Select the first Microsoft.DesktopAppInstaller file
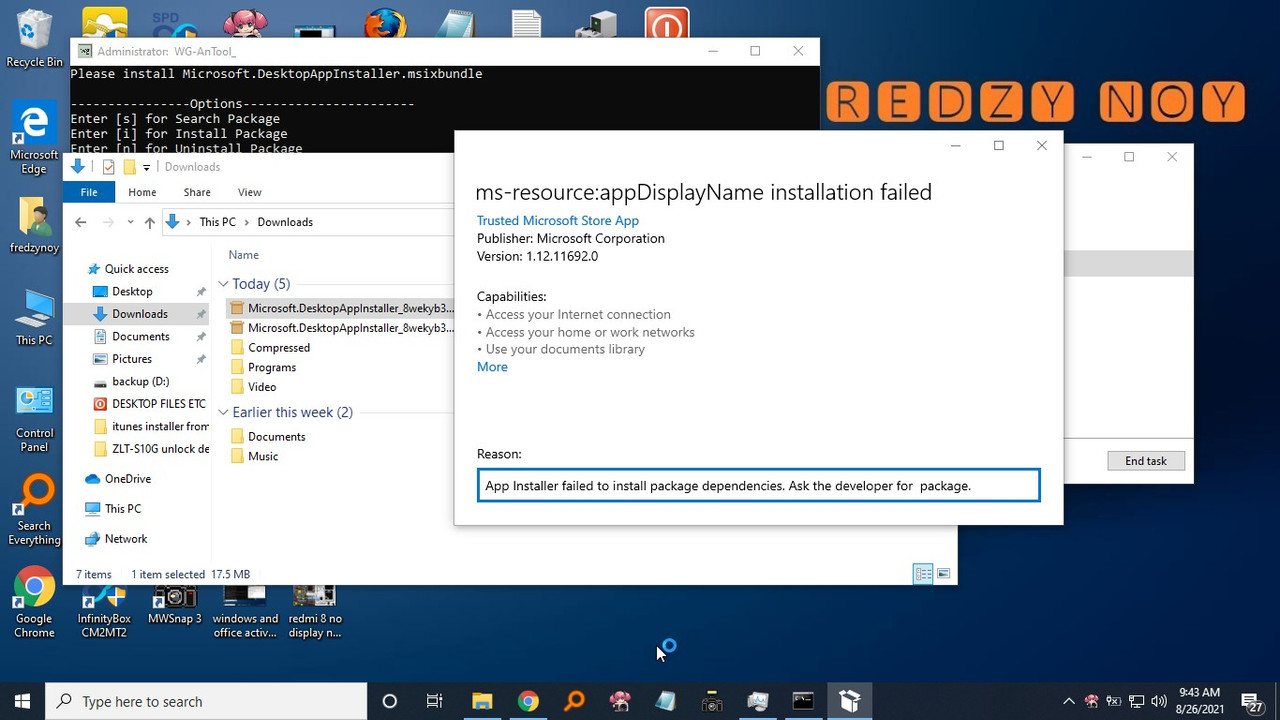 tap(341, 308)
